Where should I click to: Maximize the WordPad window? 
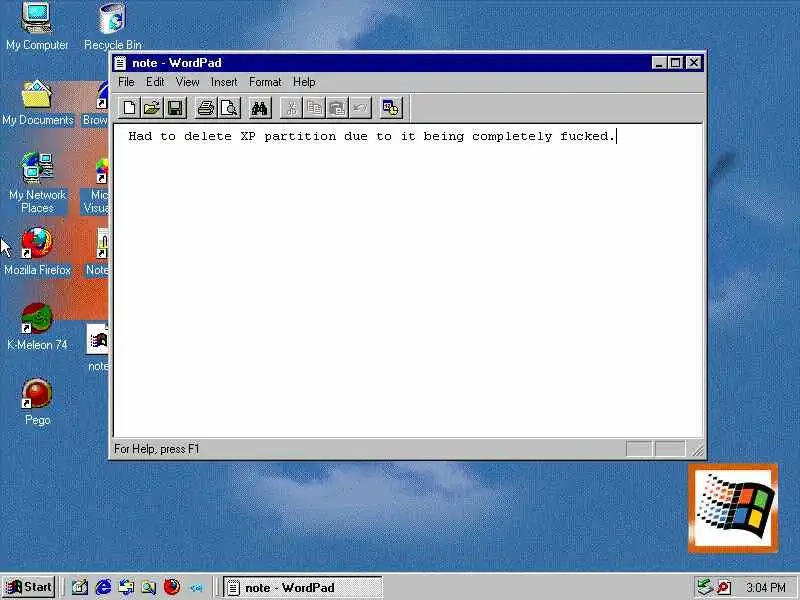676,63
